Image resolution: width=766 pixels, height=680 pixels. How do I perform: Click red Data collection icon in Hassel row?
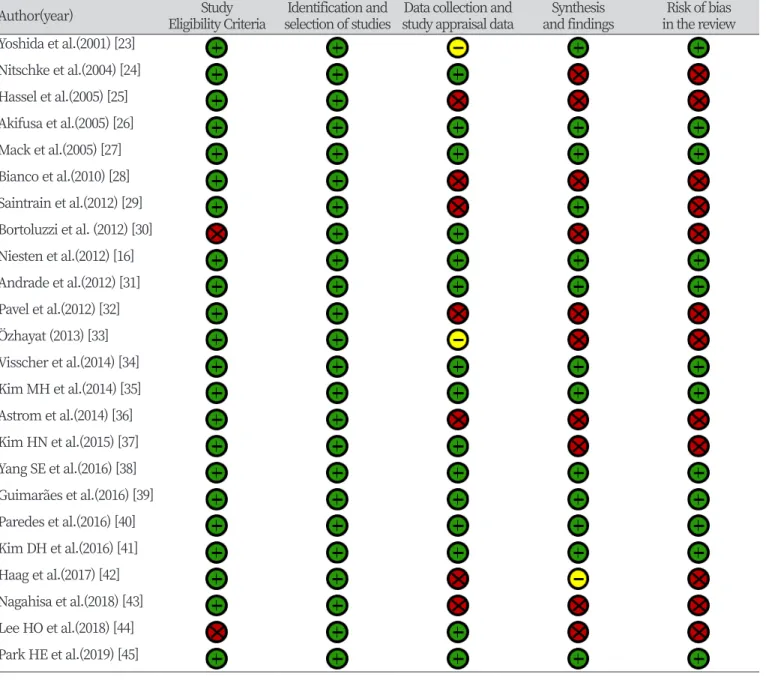458,101
